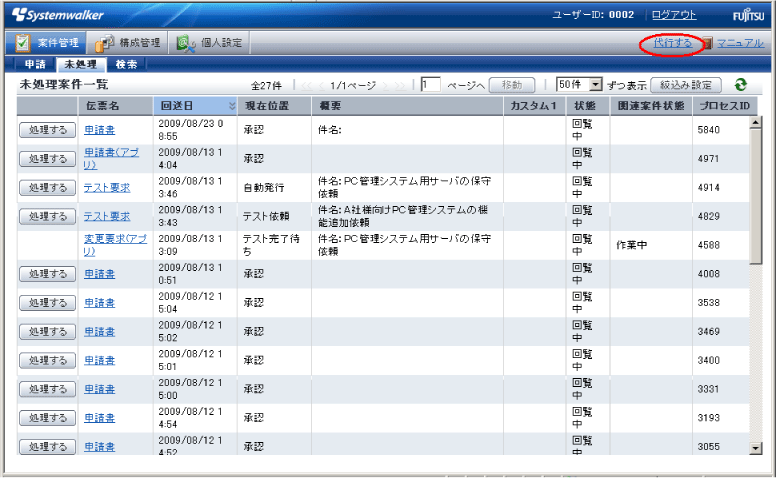Viewport: 776px width, 478px height.
Task: Sort by the 現在位置 column header
Action: point(275,106)
